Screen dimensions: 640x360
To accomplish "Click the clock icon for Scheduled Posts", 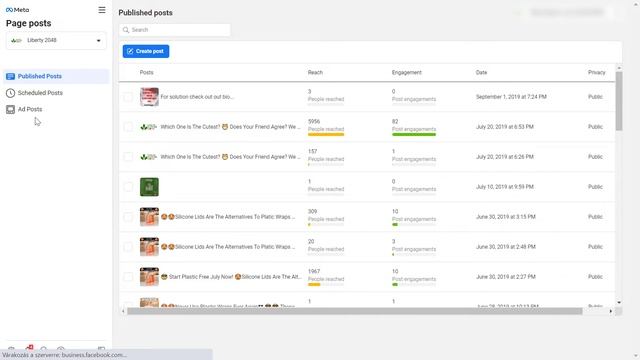I will (x=10, y=93).
